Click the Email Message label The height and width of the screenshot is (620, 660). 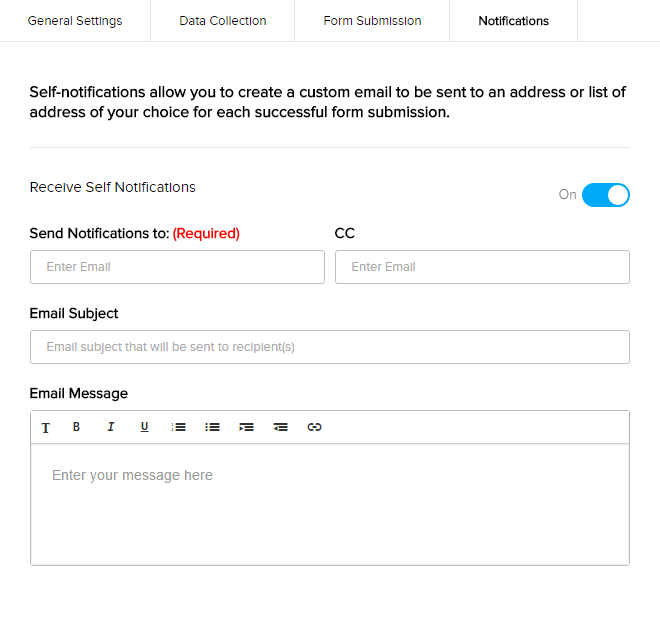tap(79, 393)
